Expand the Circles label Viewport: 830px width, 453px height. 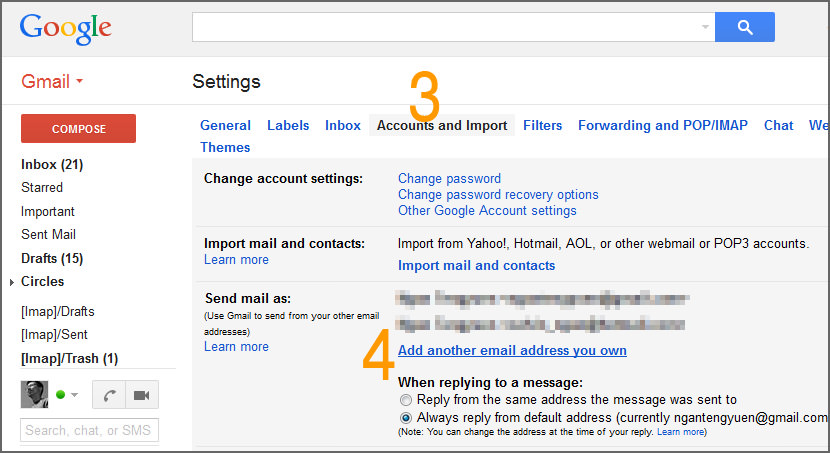pyautogui.click(x=12, y=282)
